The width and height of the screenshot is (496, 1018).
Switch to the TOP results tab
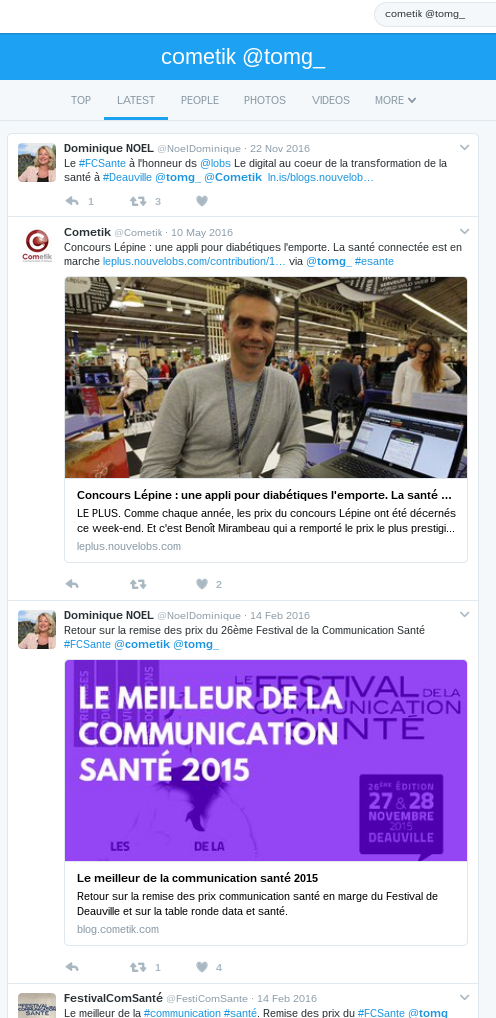click(x=81, y=100)
